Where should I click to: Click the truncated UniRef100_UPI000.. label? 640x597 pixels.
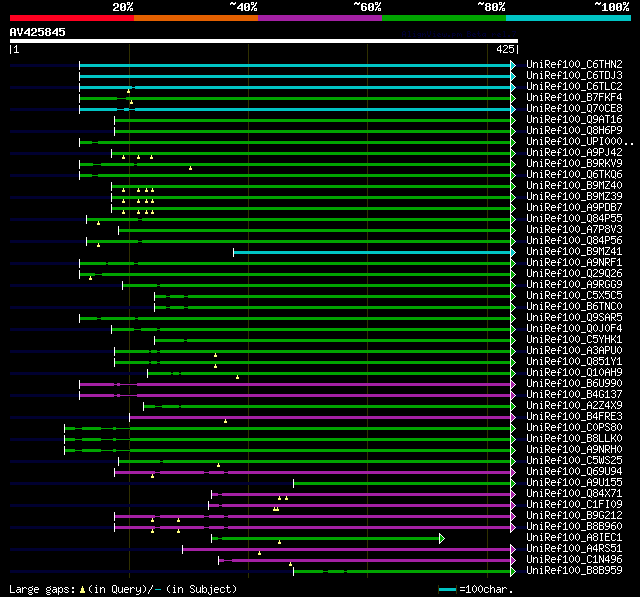[x=580, y=142]
